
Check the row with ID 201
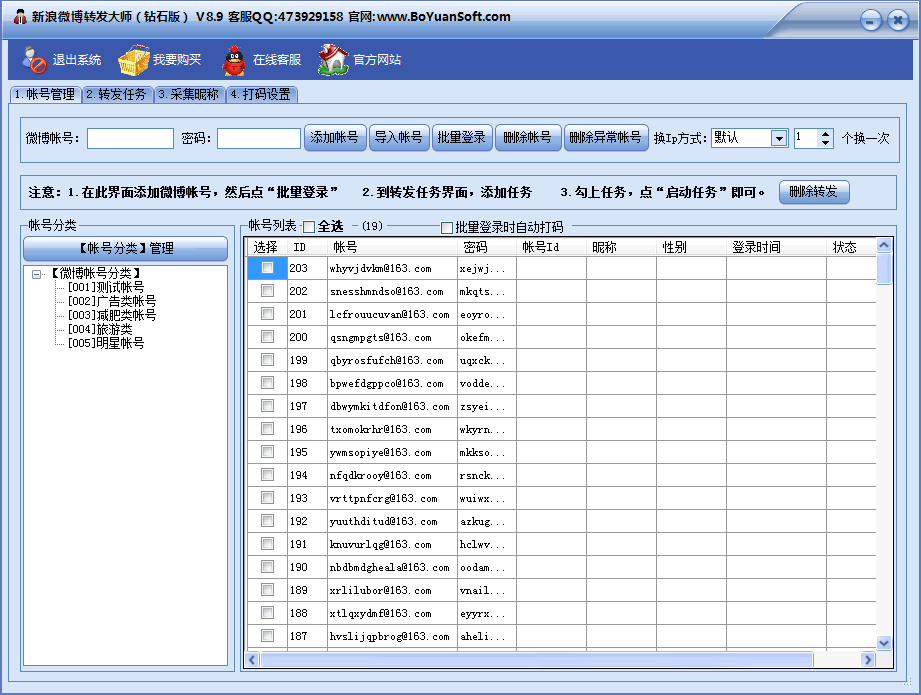point(267,314)
